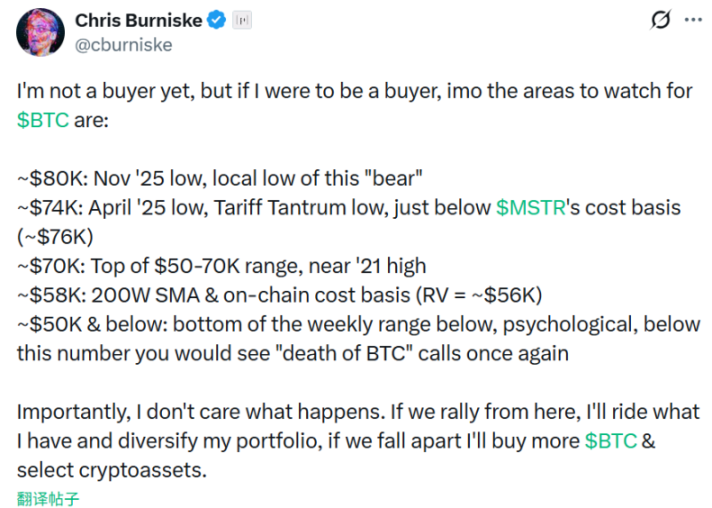The height and width of the screenshot is (508, 712).
Task: Click the $BTC cashtag in the last paragraph
Action: pyautogui.click(x=610, y=441)
